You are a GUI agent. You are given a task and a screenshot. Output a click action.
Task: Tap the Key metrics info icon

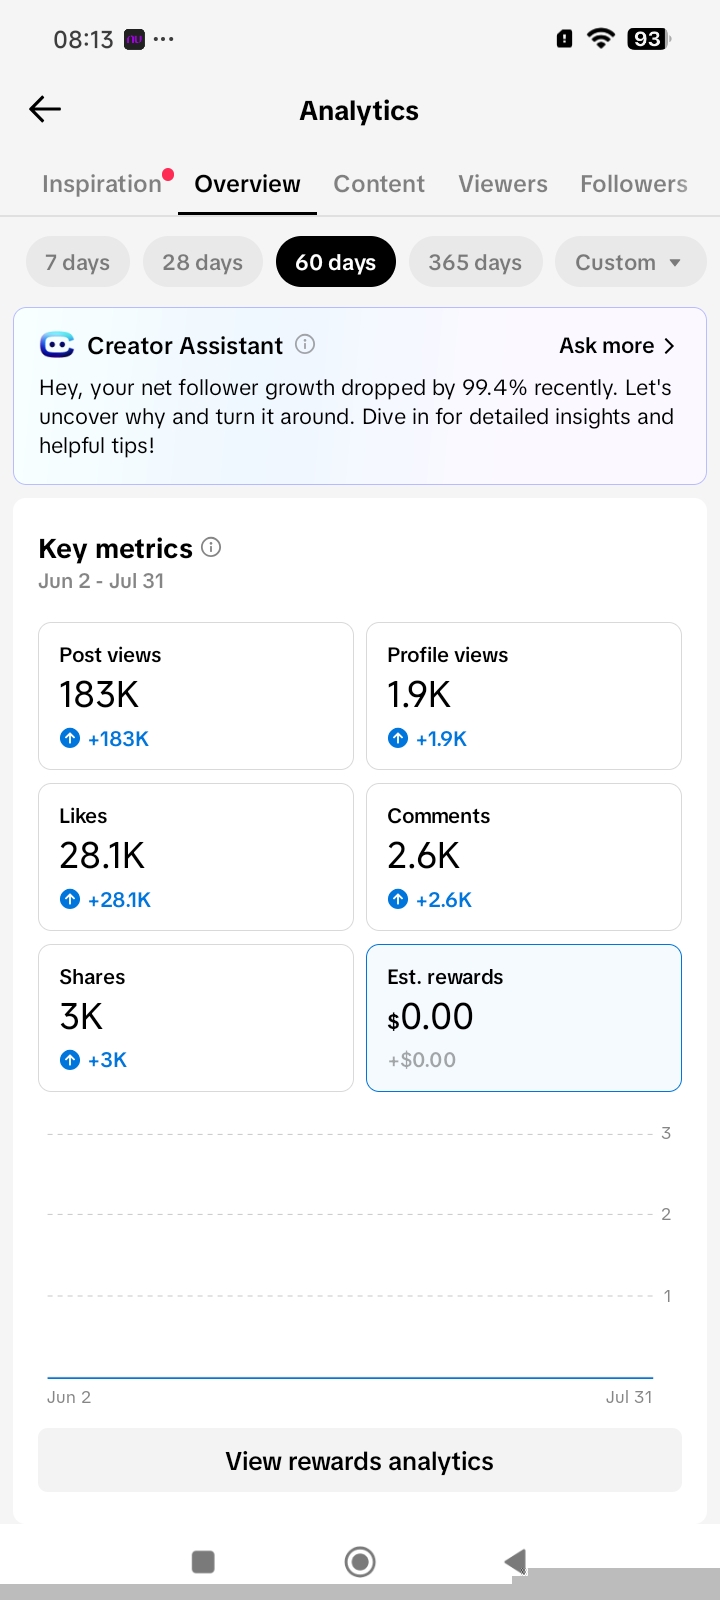[x=211, y=547]
